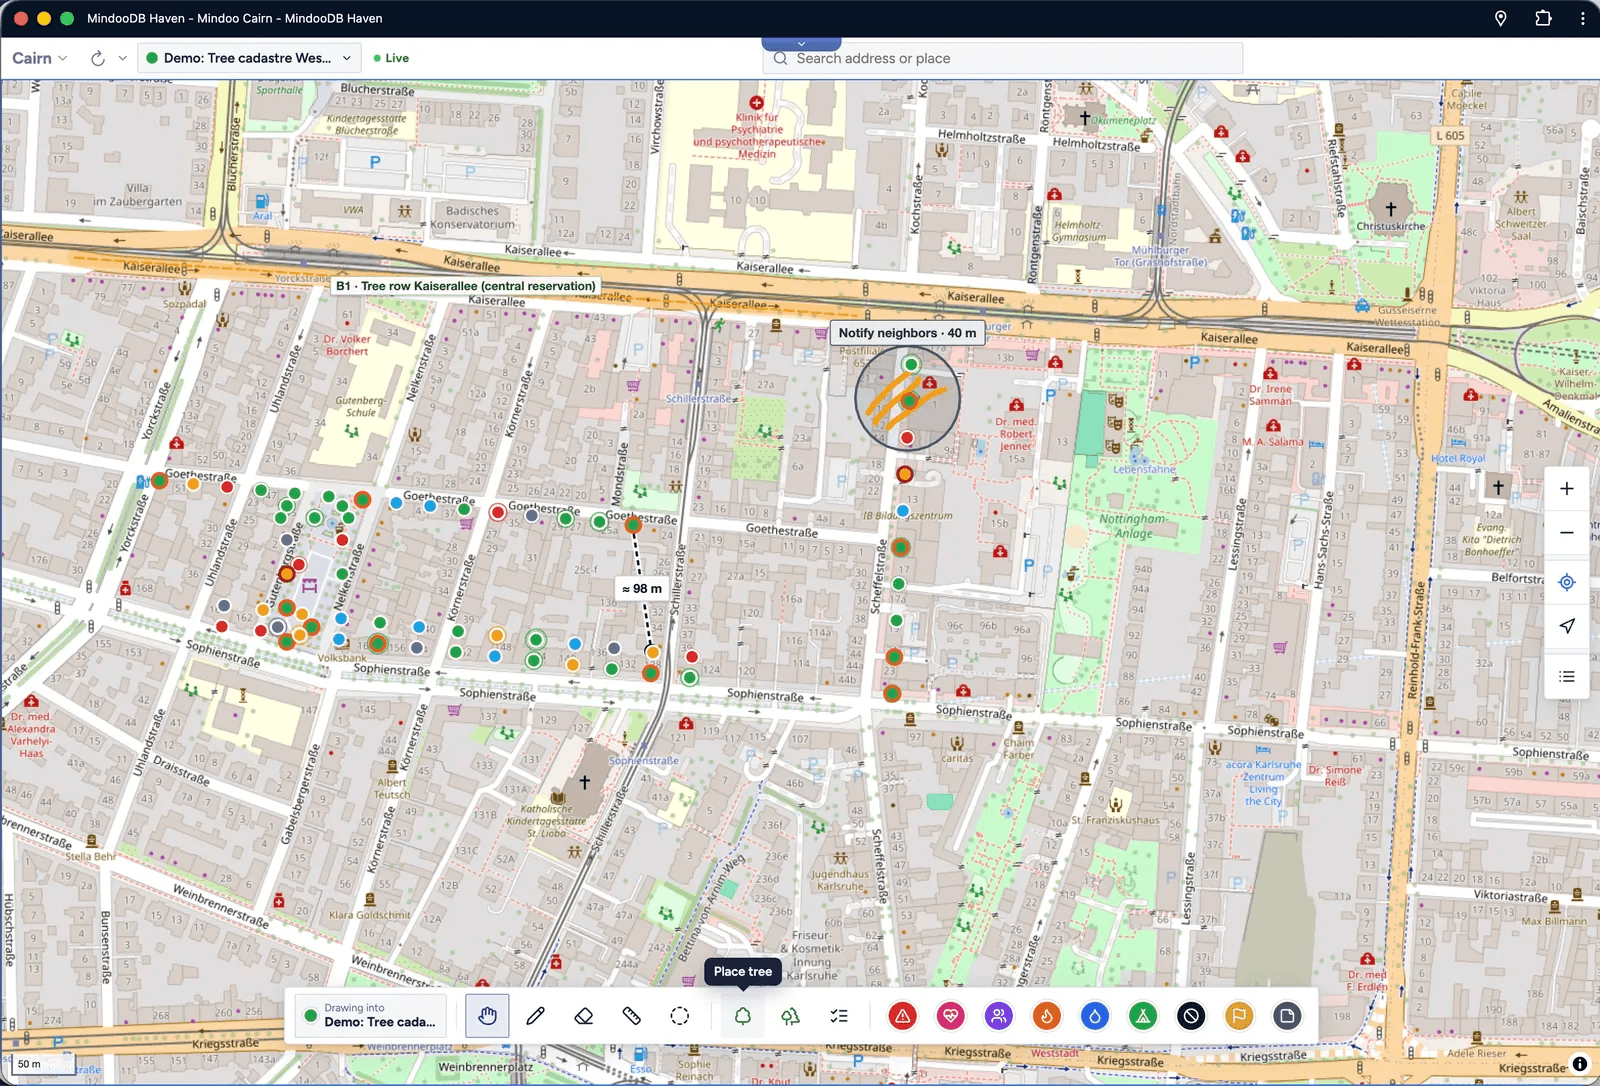Click the ≈ 98 m measurement label
This screenshot has height=1086, width=1600.
coord(642,589)
